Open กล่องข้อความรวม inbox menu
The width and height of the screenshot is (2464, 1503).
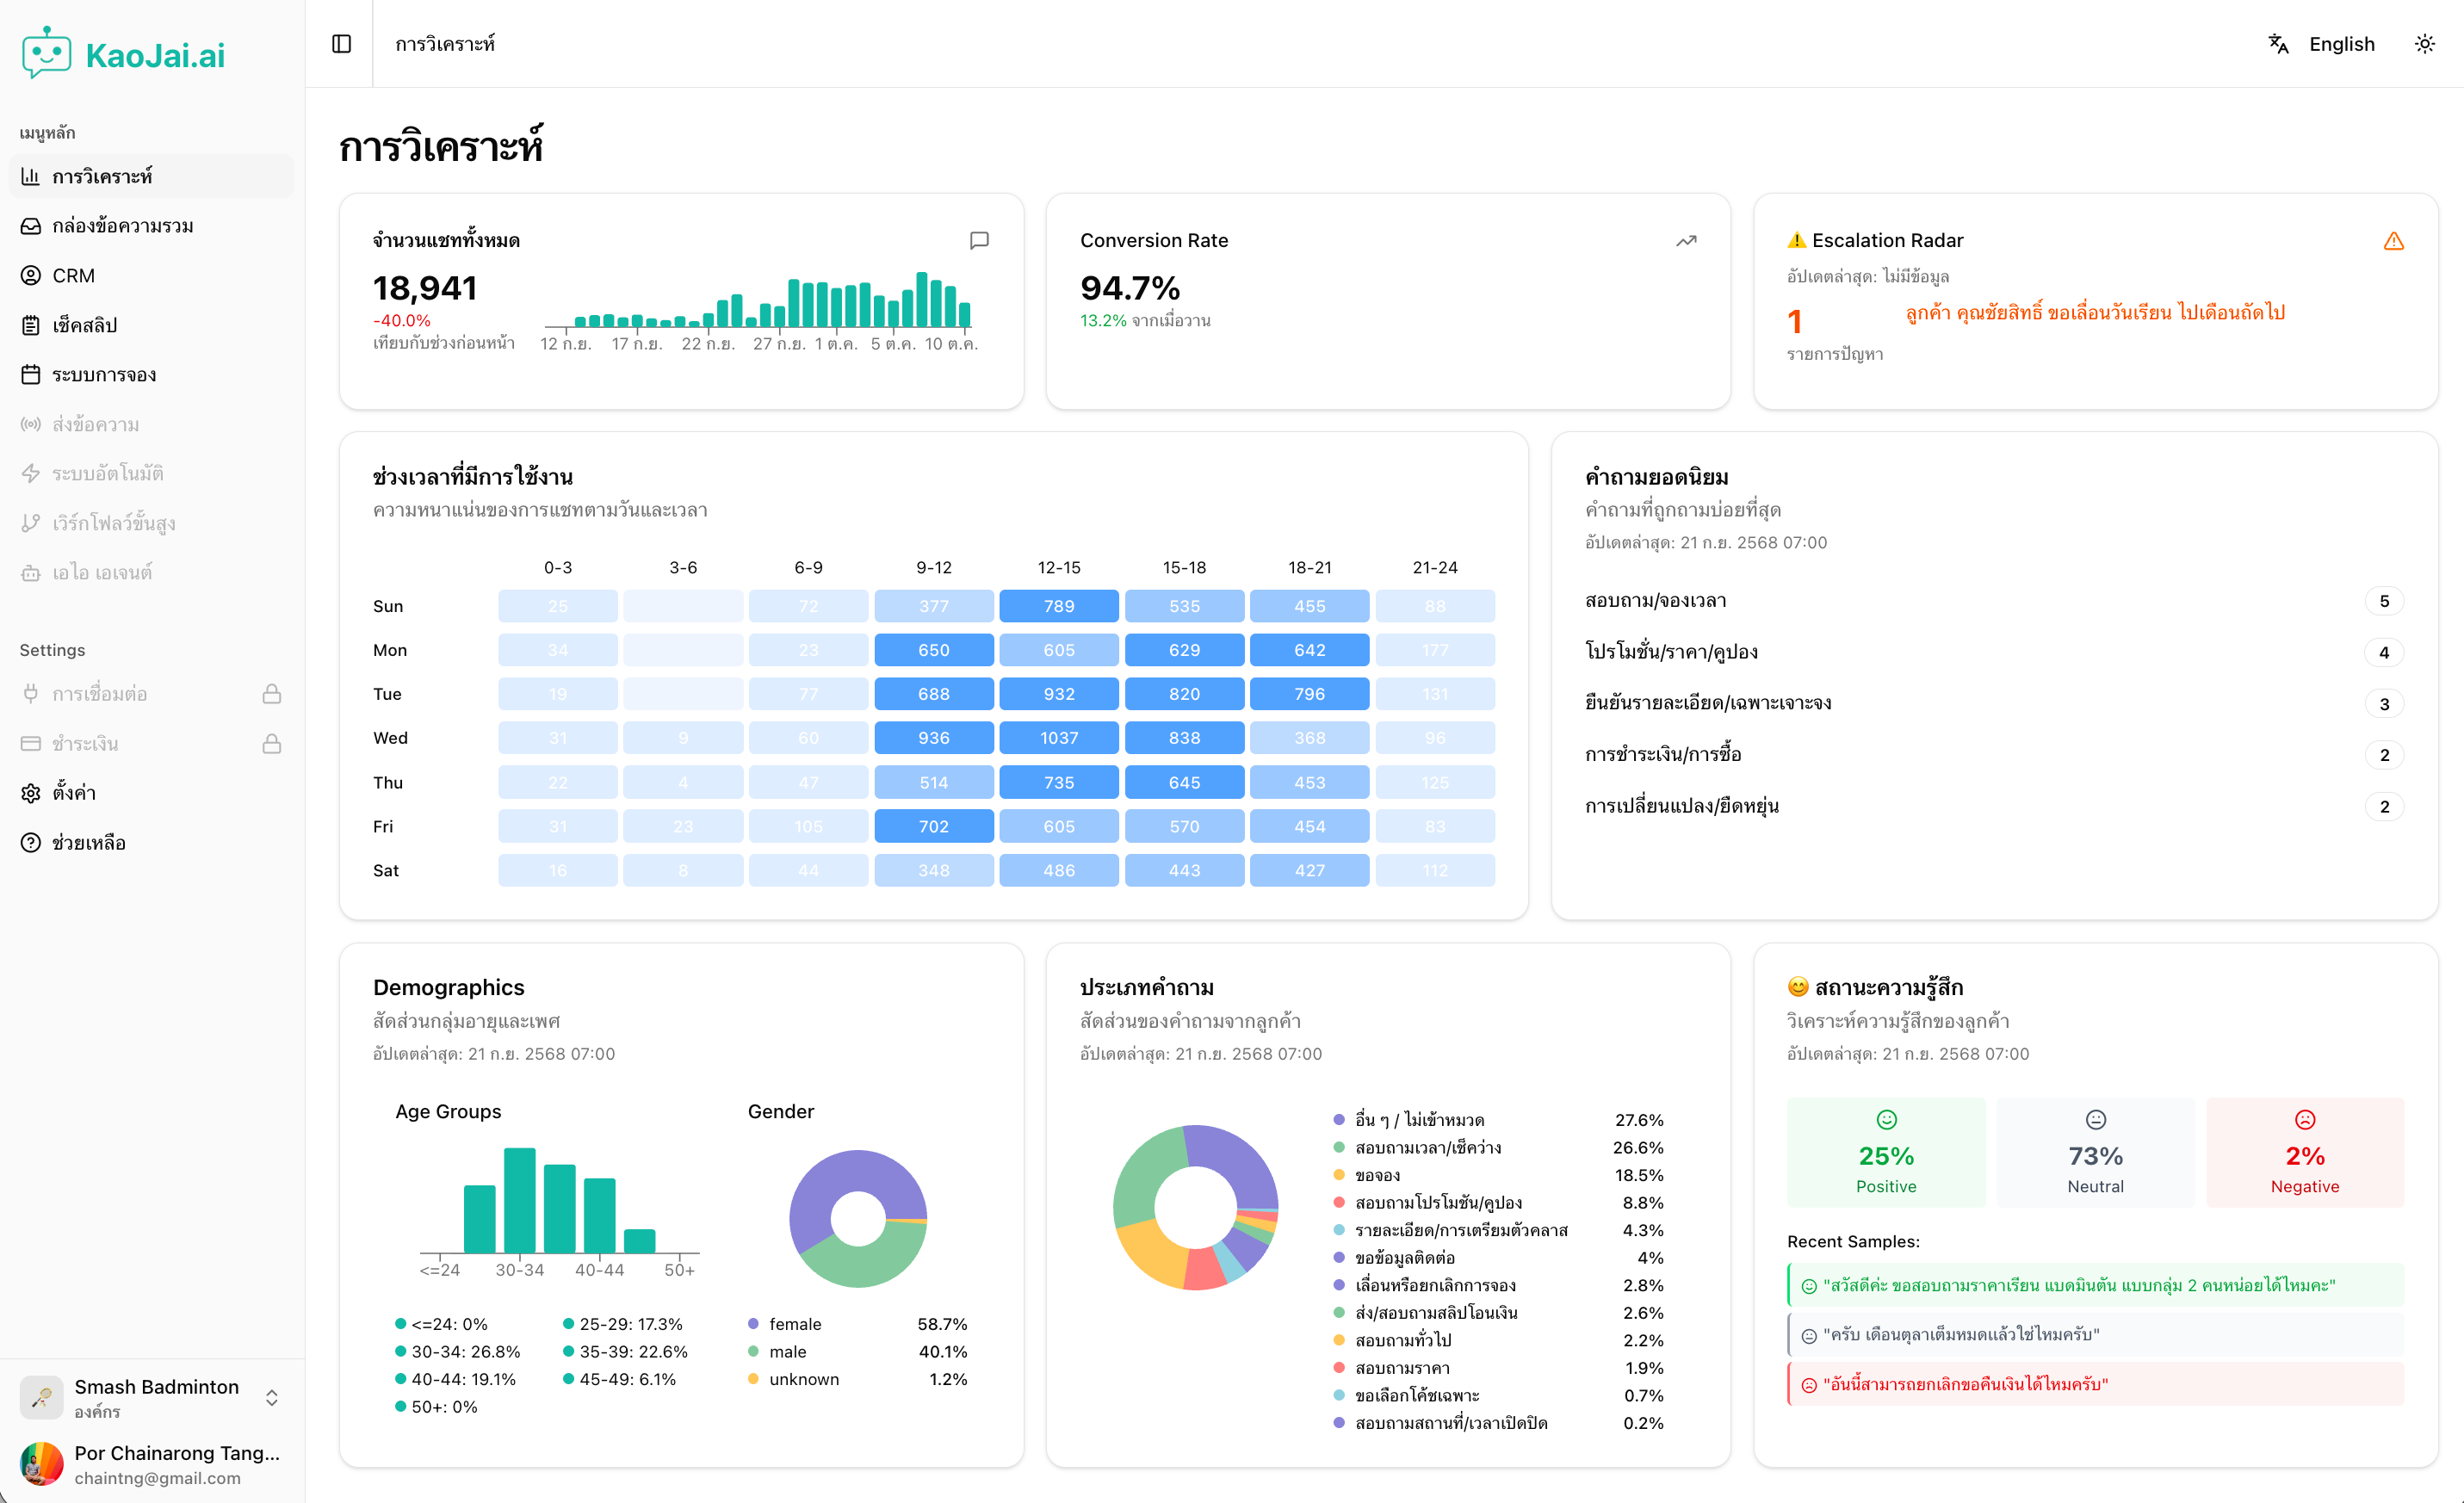coord(122,226)
